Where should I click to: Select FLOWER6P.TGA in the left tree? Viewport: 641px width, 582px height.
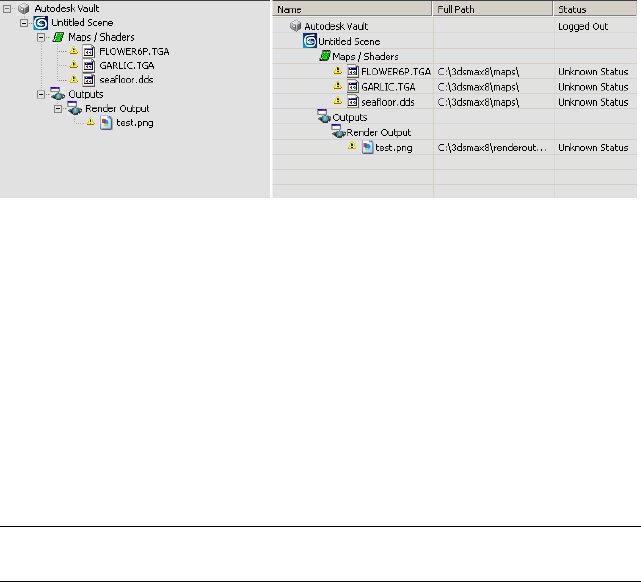point(134,51)
